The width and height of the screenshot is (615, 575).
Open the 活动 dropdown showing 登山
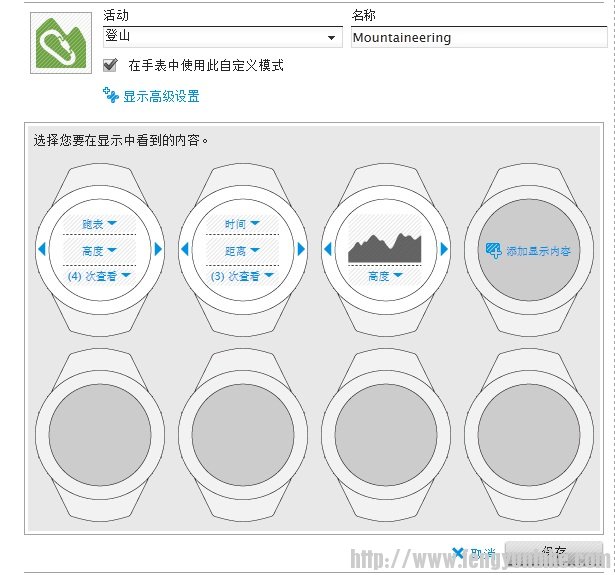click(x=222, y=38)
